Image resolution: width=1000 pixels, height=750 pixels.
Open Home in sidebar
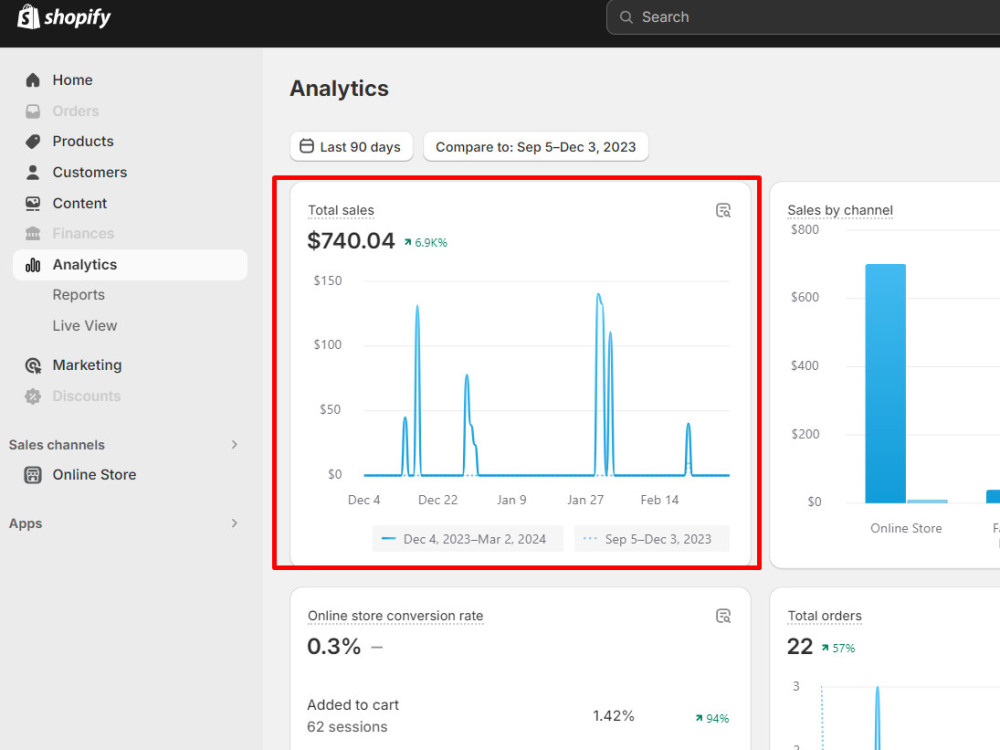(73, 80)
